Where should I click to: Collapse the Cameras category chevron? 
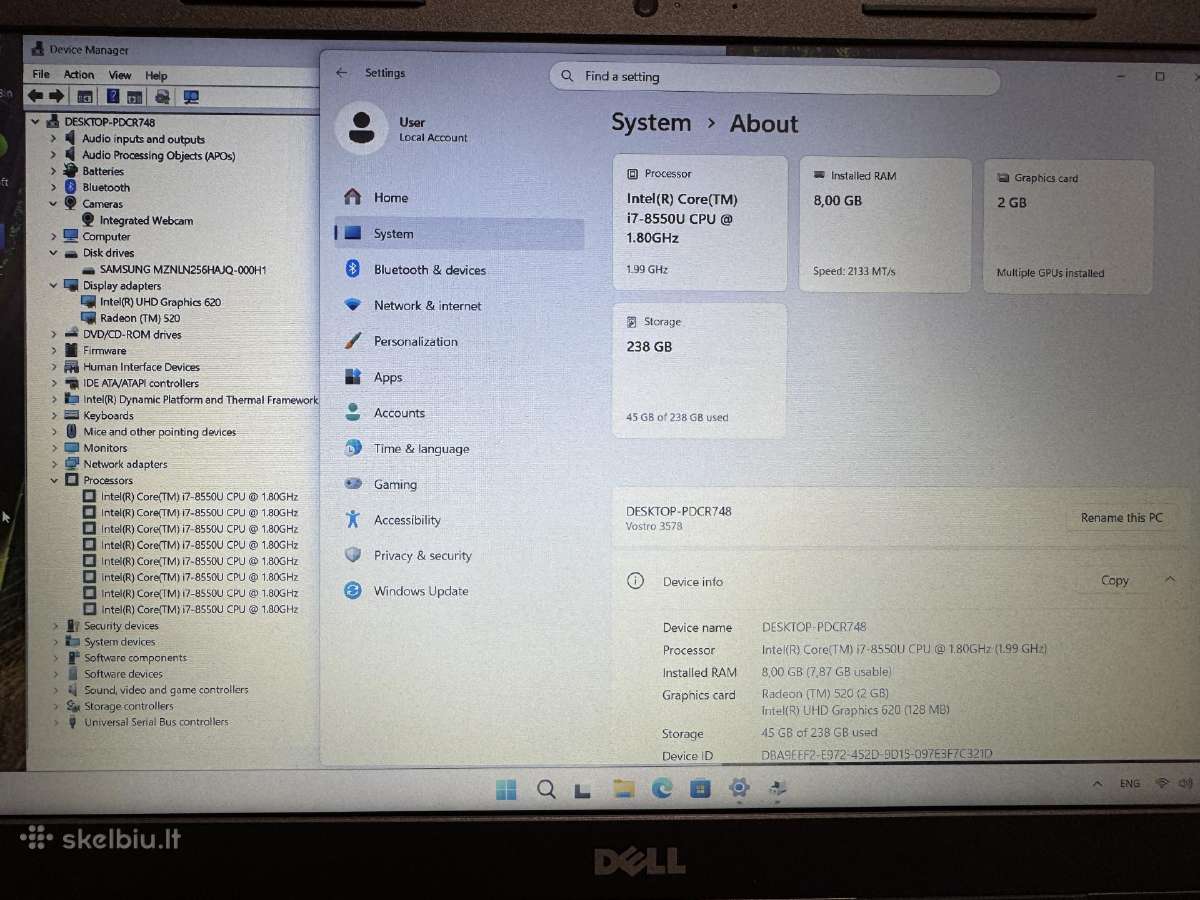pos(54,203)
